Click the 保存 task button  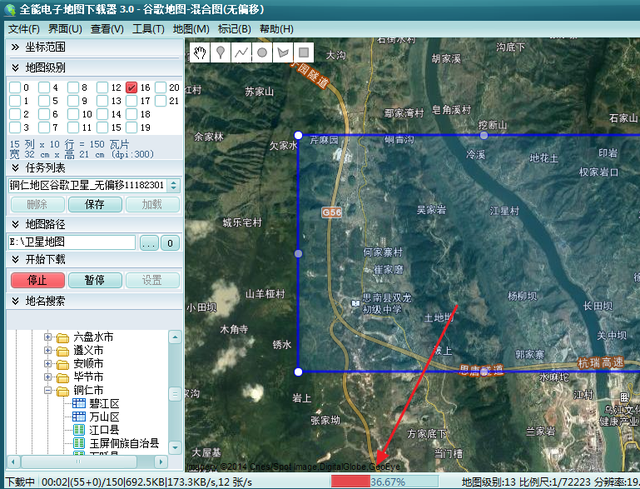pyautogui.click(x=95, y=204)
